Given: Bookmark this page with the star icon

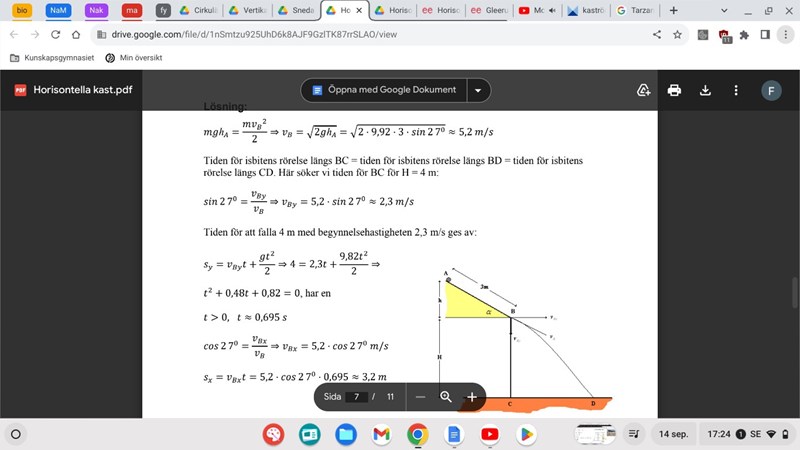Looking at the screenshot, I should click(677, 34).
